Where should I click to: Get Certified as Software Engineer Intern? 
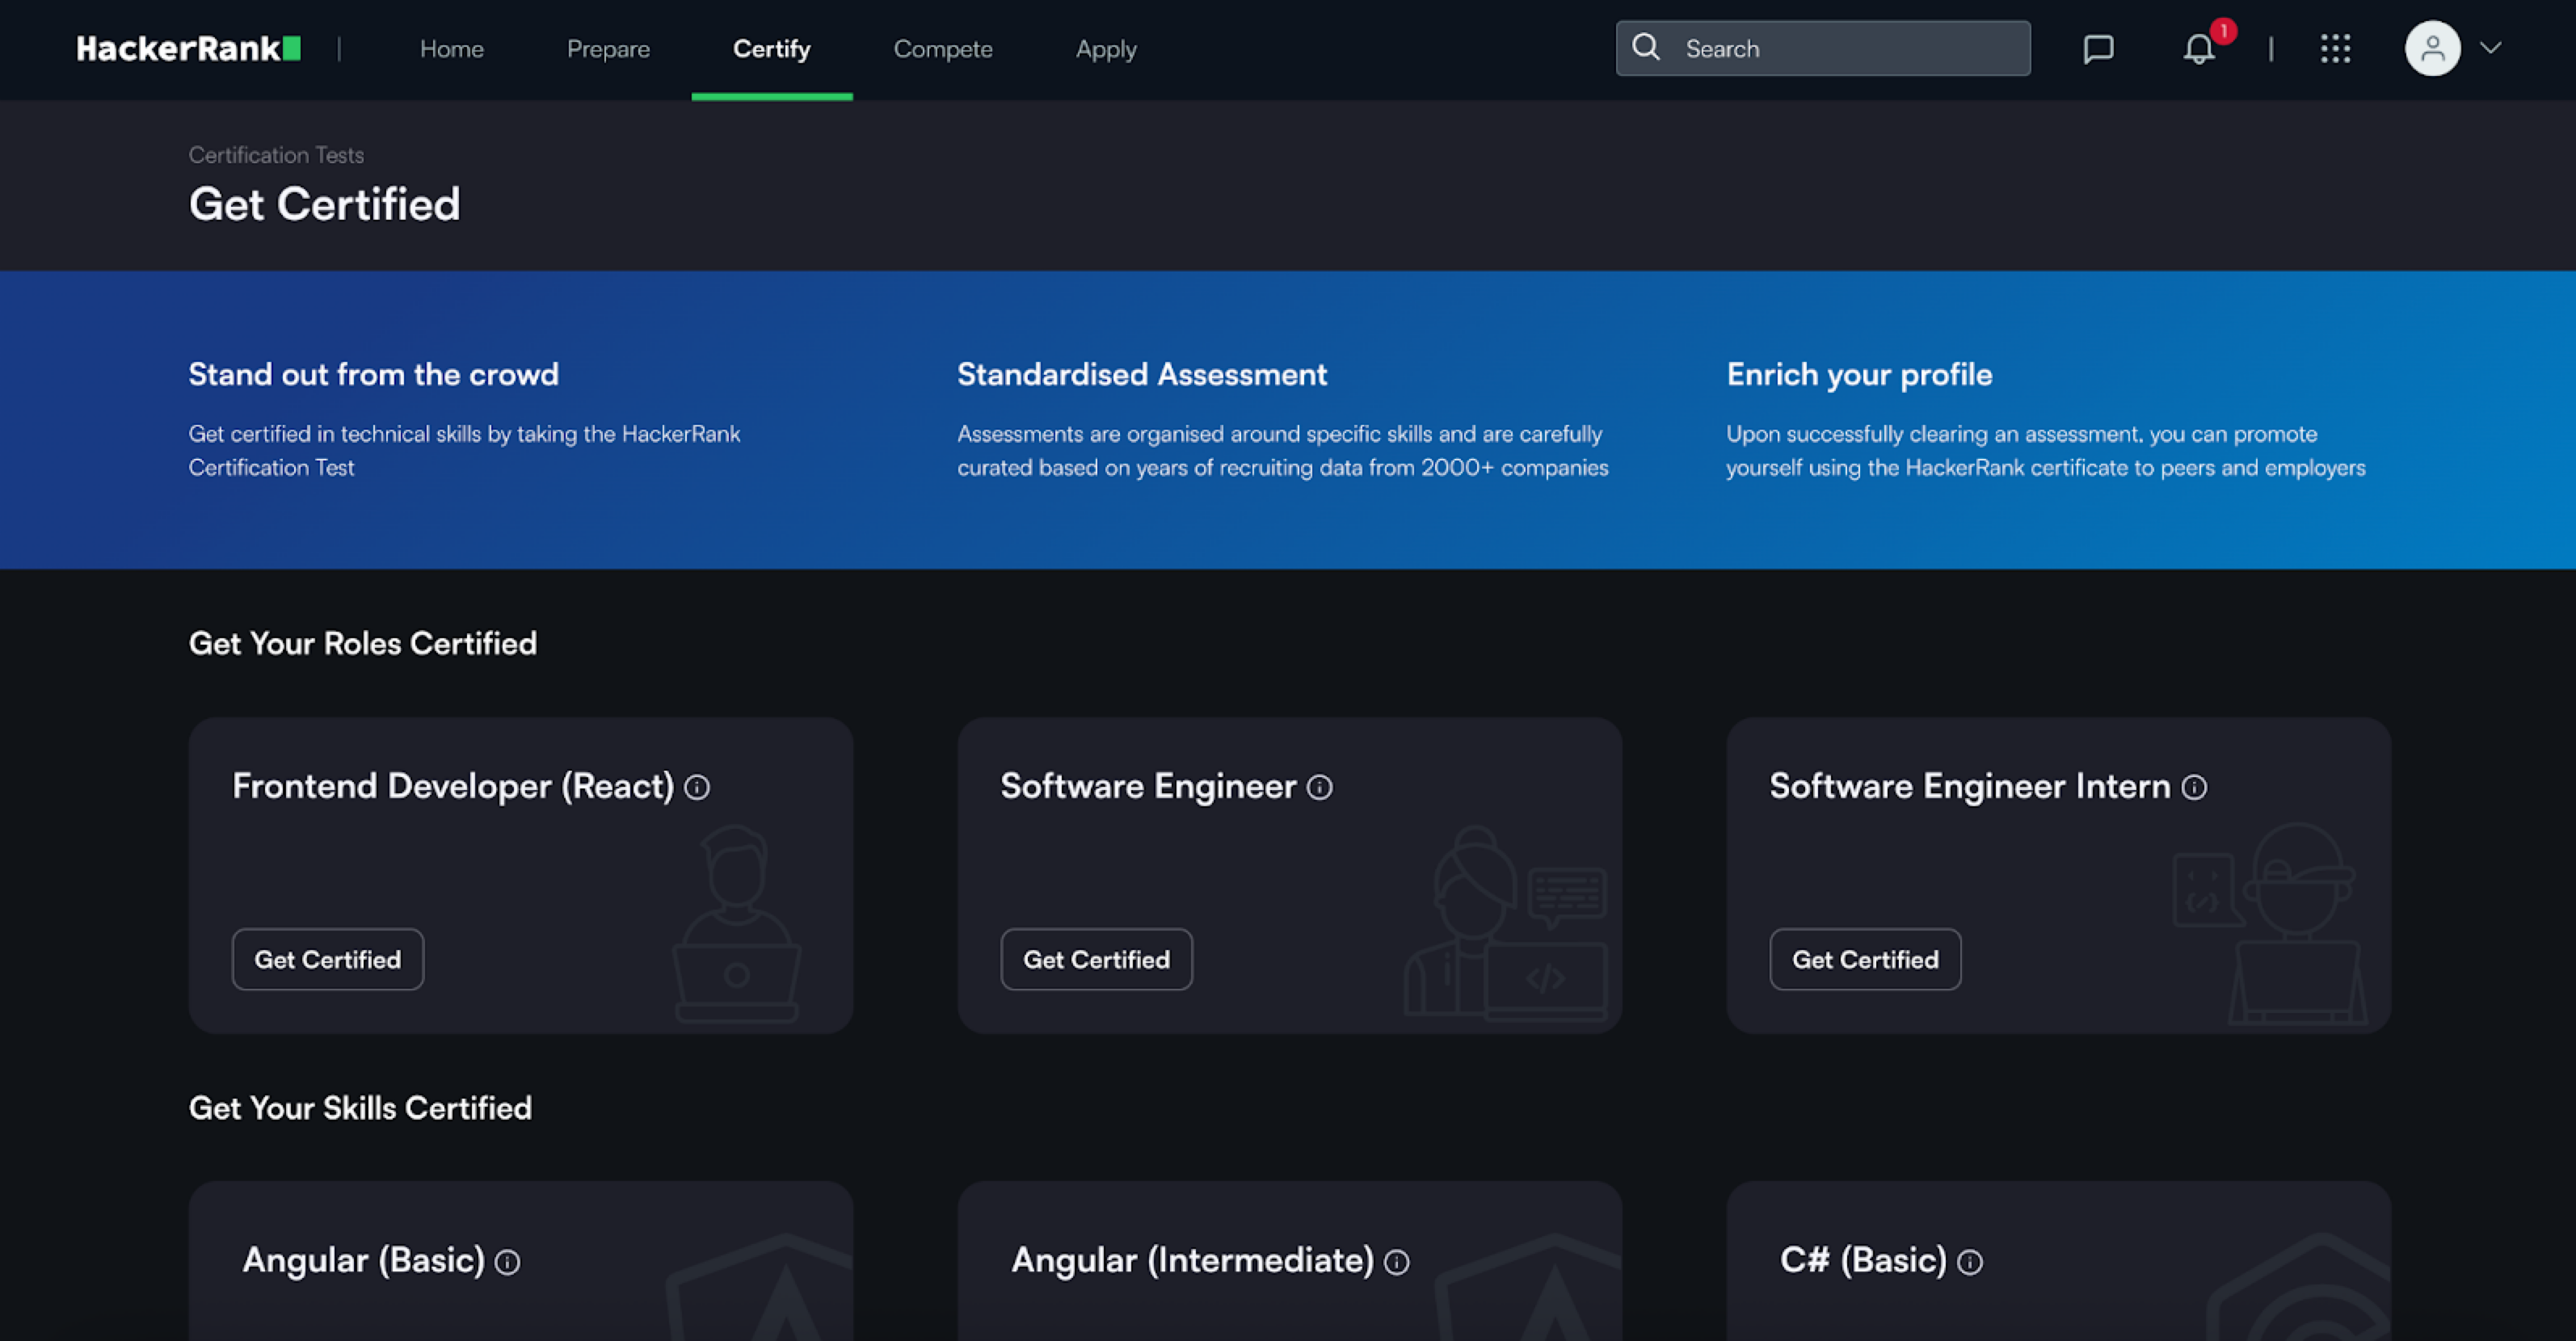pos(1866,959)
